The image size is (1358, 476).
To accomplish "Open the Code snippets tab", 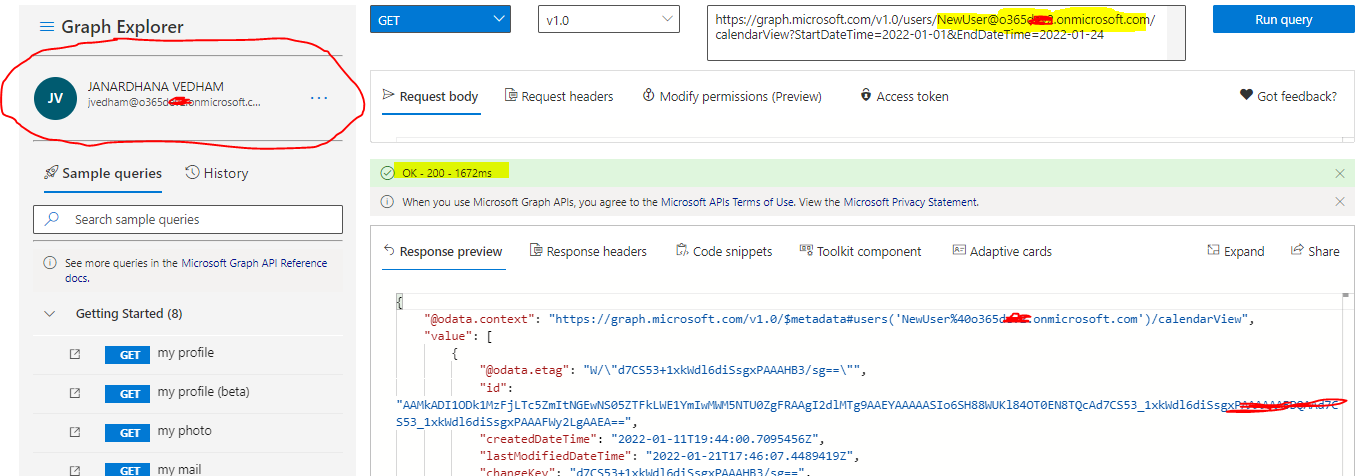I will 724,251.
